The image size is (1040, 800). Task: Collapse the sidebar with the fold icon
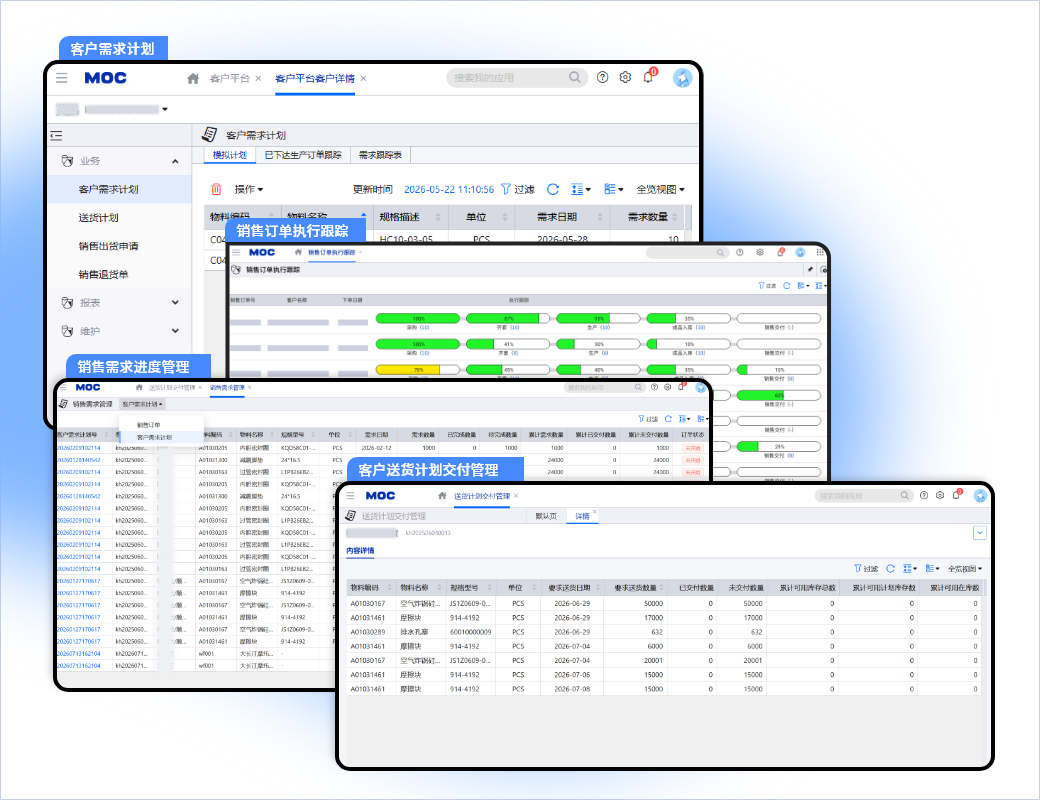pos(56,135)
